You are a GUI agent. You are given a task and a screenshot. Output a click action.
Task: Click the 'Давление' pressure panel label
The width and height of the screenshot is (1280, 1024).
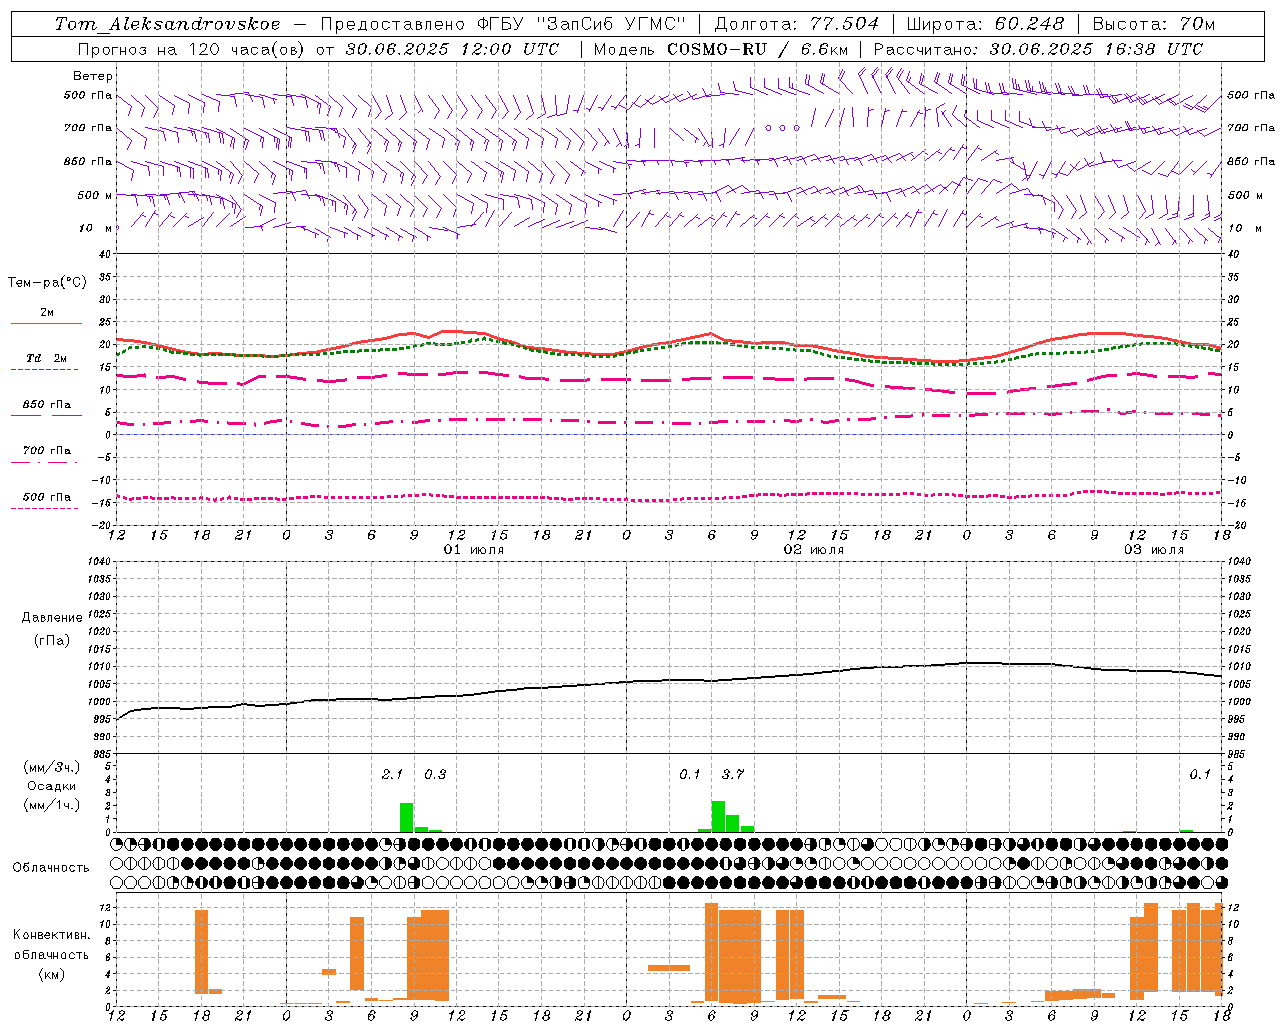coord(52,618)
